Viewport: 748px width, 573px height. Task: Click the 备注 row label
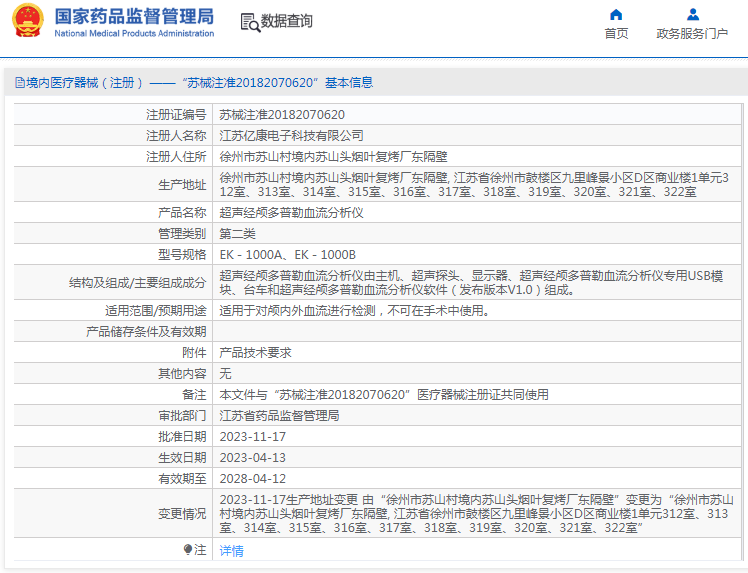(194, 395)
